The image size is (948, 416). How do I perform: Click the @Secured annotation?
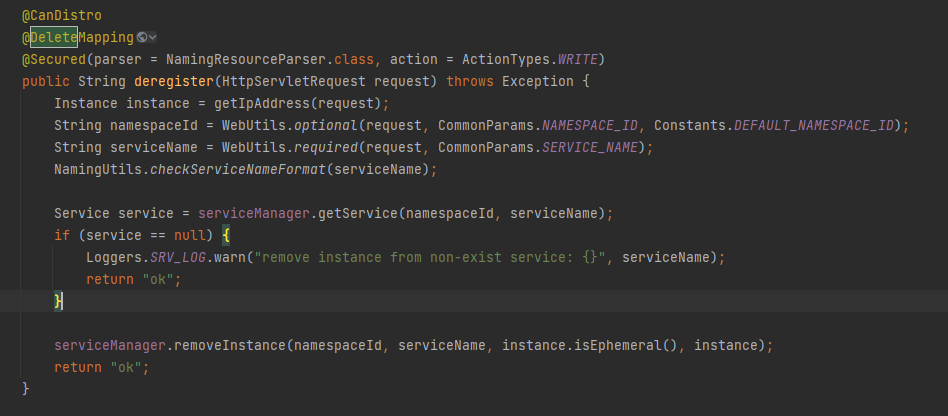click(x=54, y=60)
